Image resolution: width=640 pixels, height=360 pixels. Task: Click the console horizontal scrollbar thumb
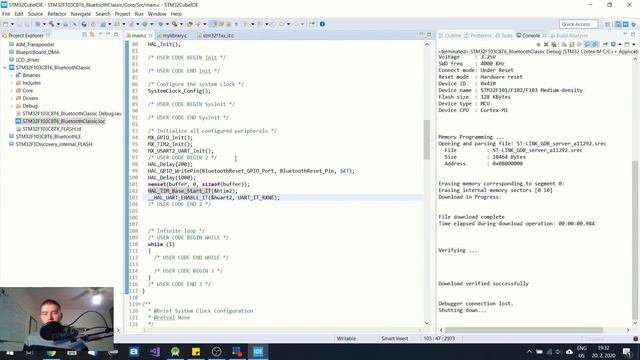pyautogui.click(x=524, y=330)
